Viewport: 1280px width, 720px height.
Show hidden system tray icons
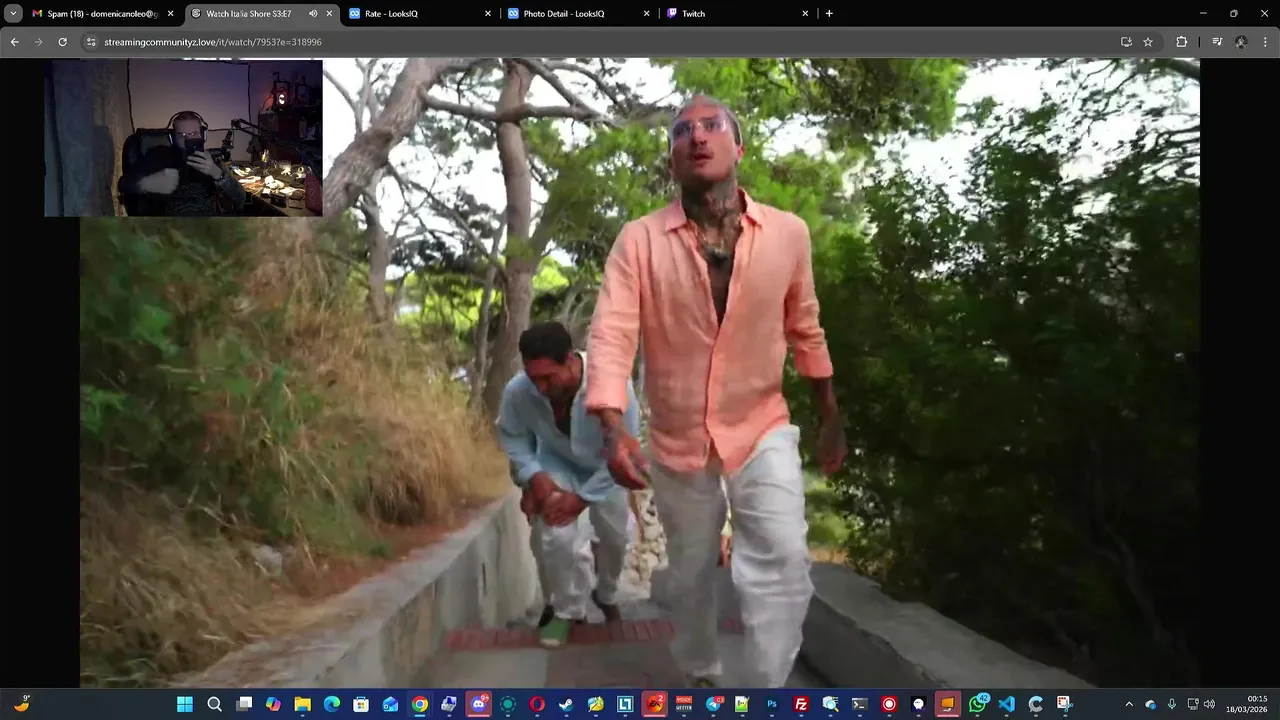(x=1129, y=704)
